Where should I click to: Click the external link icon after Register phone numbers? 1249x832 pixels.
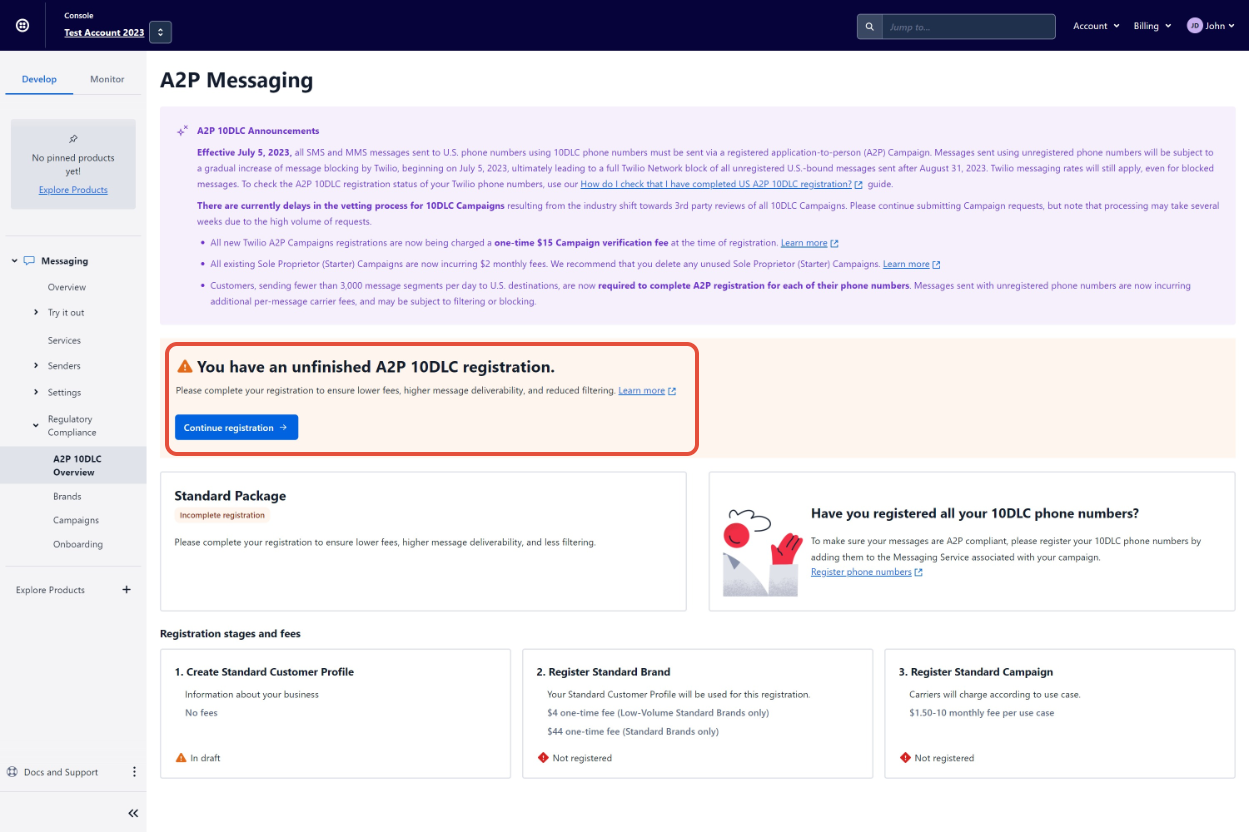point(918,572)
